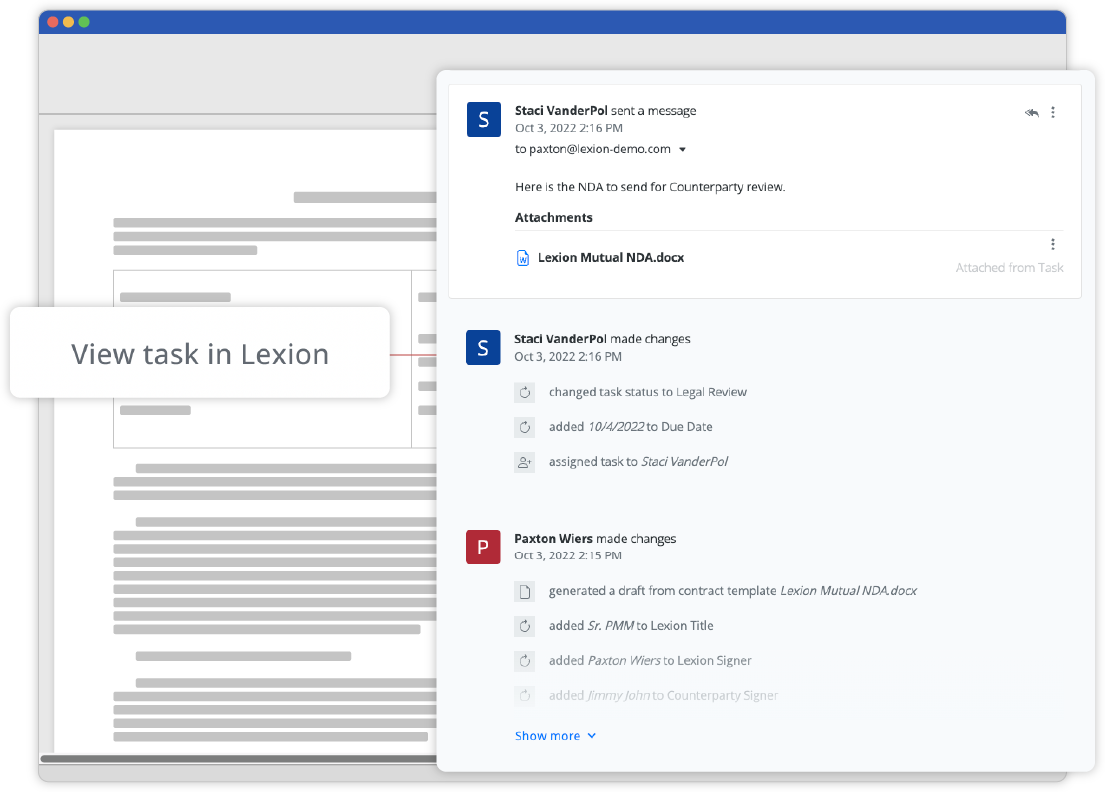Click the icon beside Counterparty Signer entry
1105x792 pixels.
tap(525, 695)
